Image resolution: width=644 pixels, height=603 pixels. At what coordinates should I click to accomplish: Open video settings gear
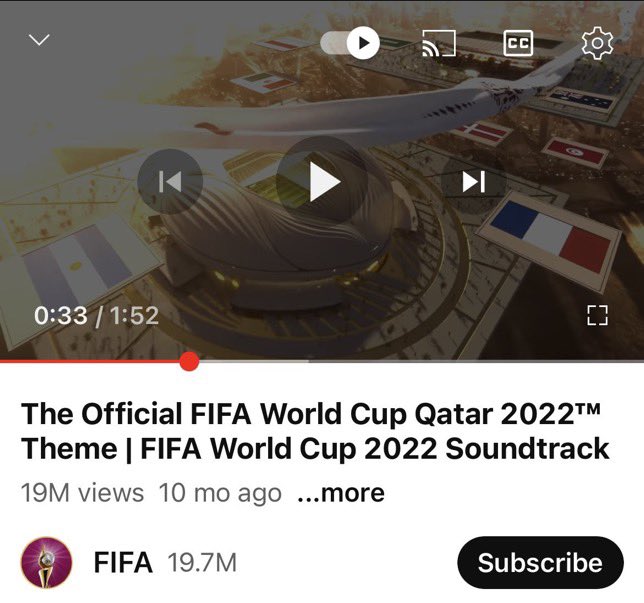click(x=598, y=43)
